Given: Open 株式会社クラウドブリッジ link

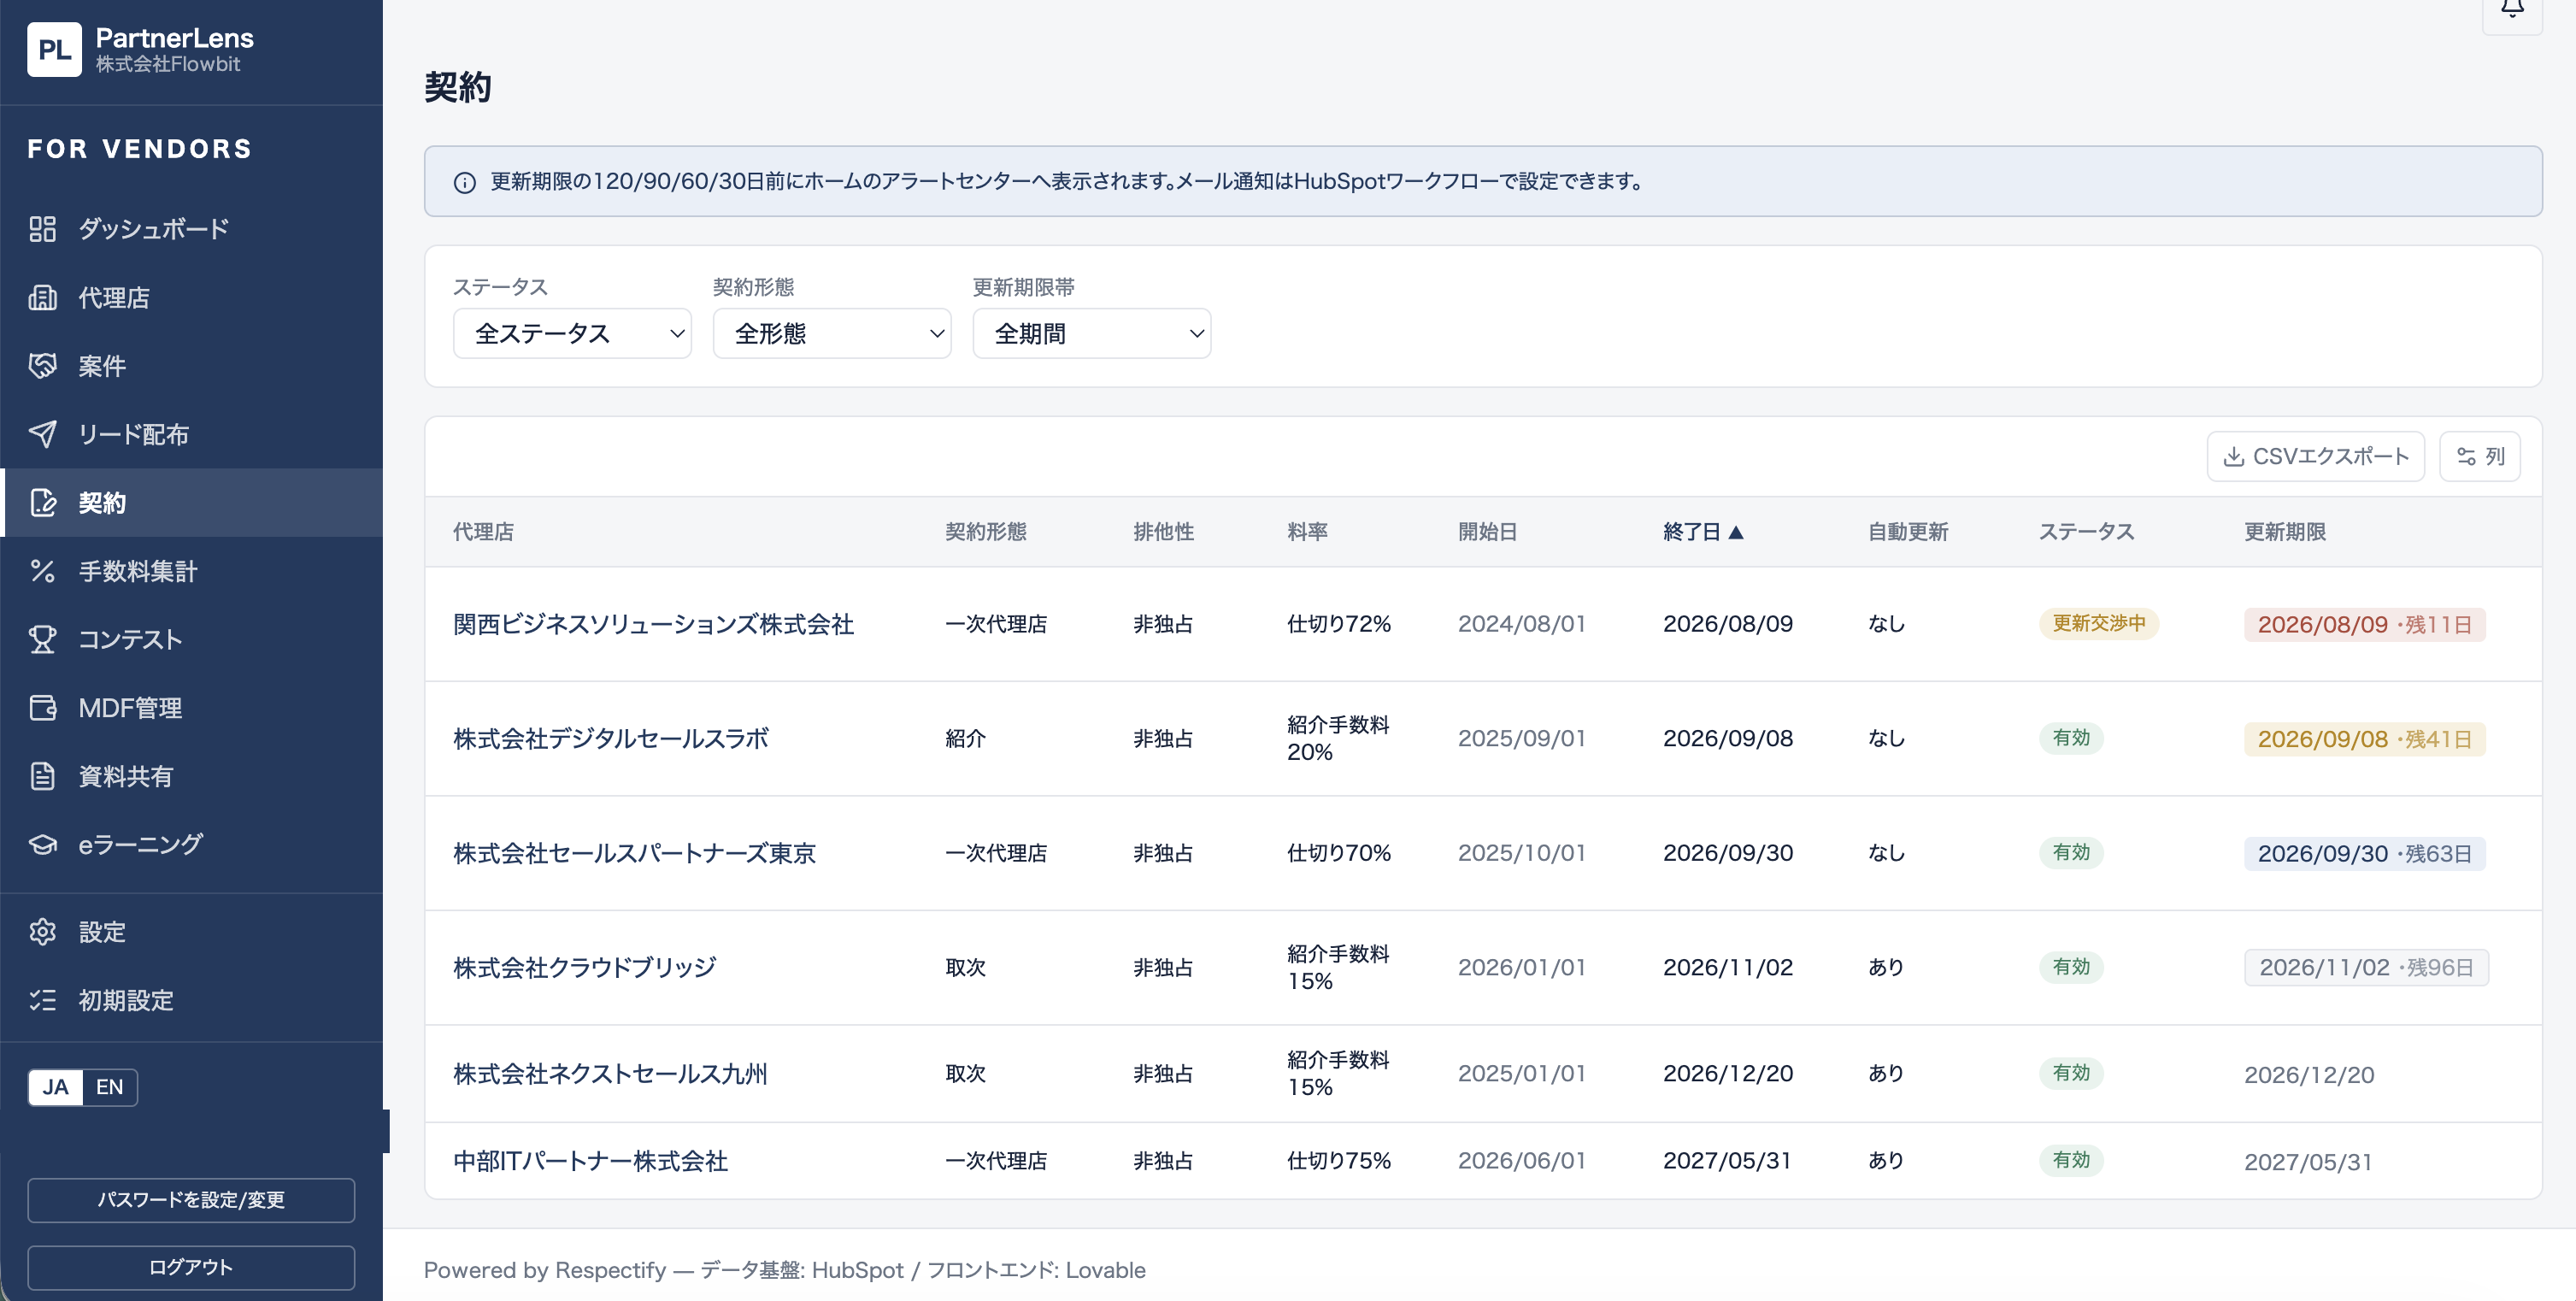Looking at the screenshot, I should coord(584,968).
